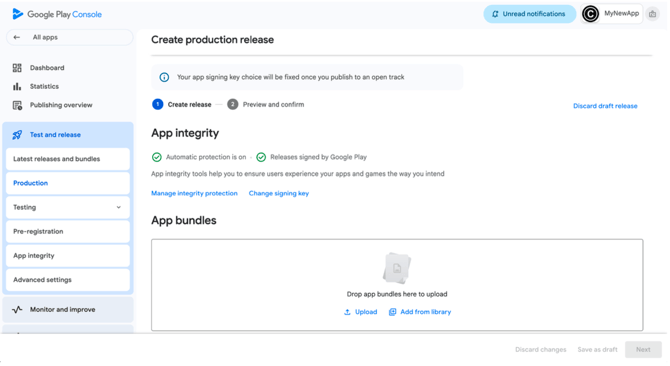Click the Test and release rocket icon
Image resolution: width=670 pixels, height=366 pixels.
coord(17,135)
